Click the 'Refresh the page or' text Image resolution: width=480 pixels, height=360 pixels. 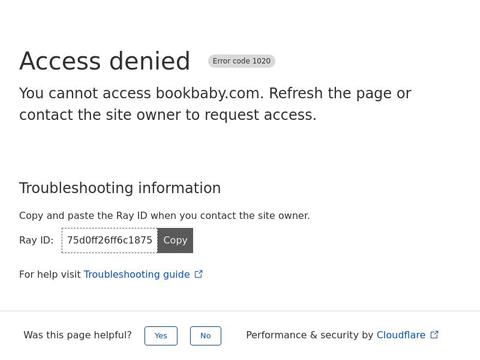pyautogui.click(x=340, y=93)
